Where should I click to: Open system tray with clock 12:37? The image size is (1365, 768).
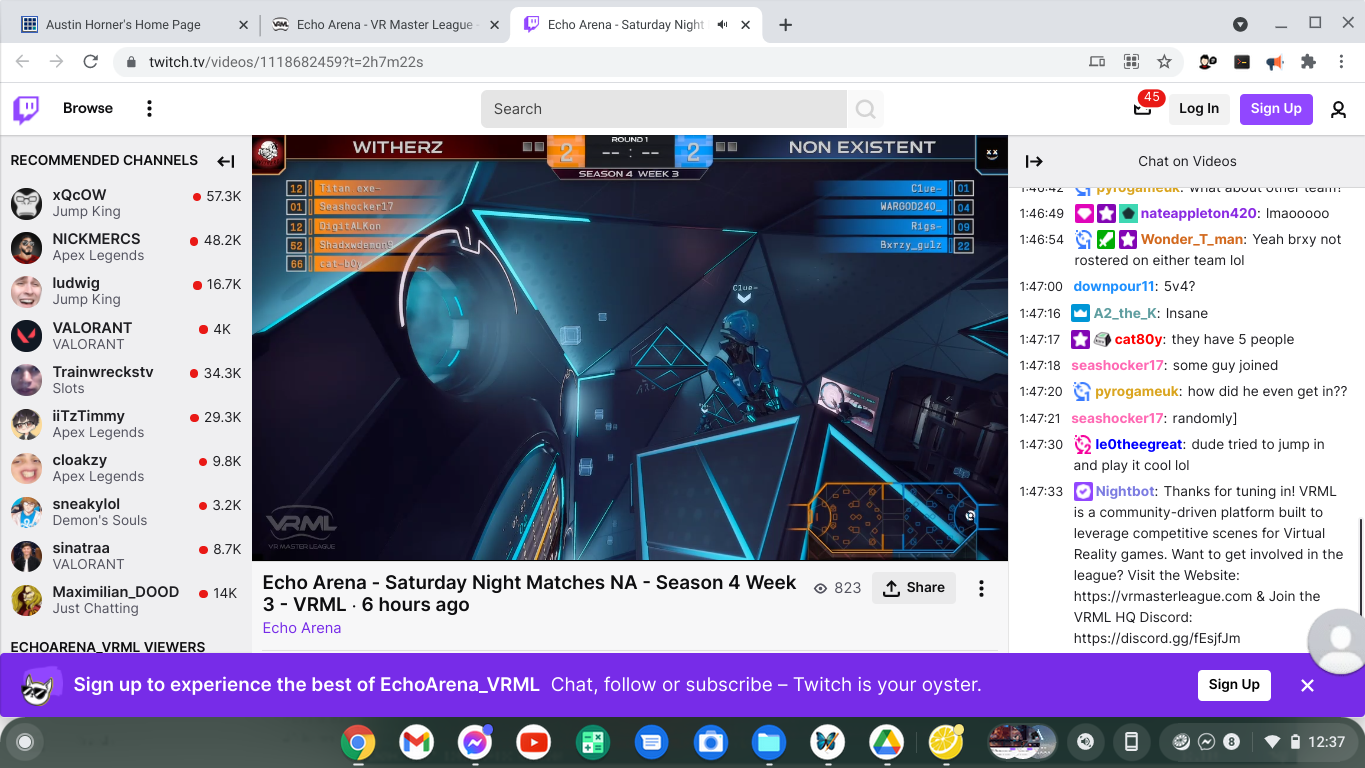[x=1306, y=742]
